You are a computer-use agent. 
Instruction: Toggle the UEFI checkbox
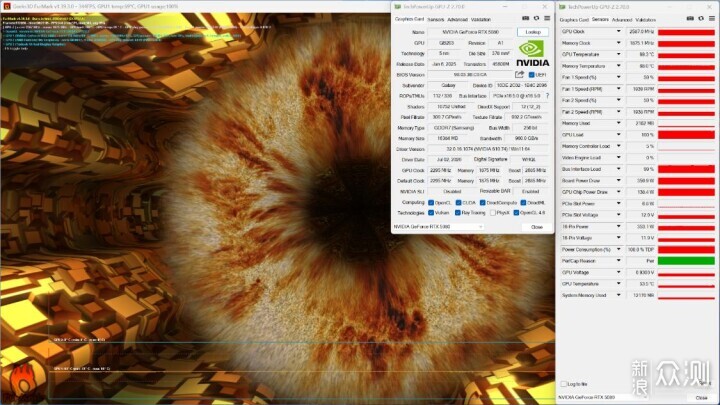pos(531,75)
